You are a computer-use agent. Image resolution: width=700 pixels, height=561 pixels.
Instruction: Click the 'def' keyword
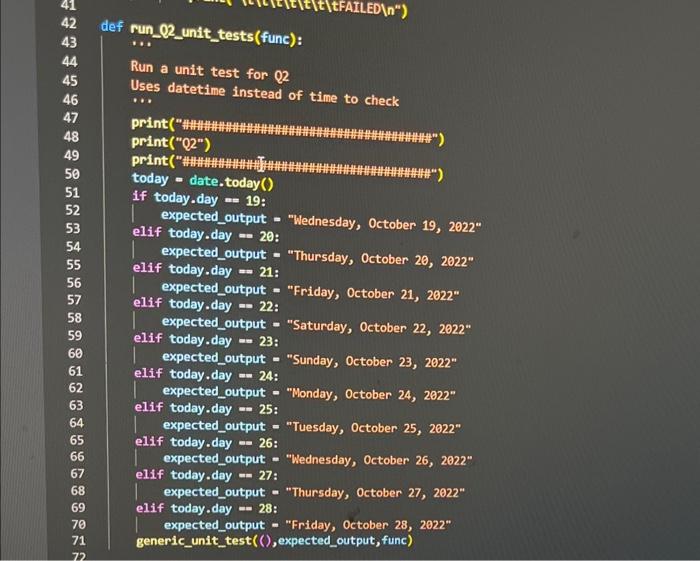(x=112, y=26)
